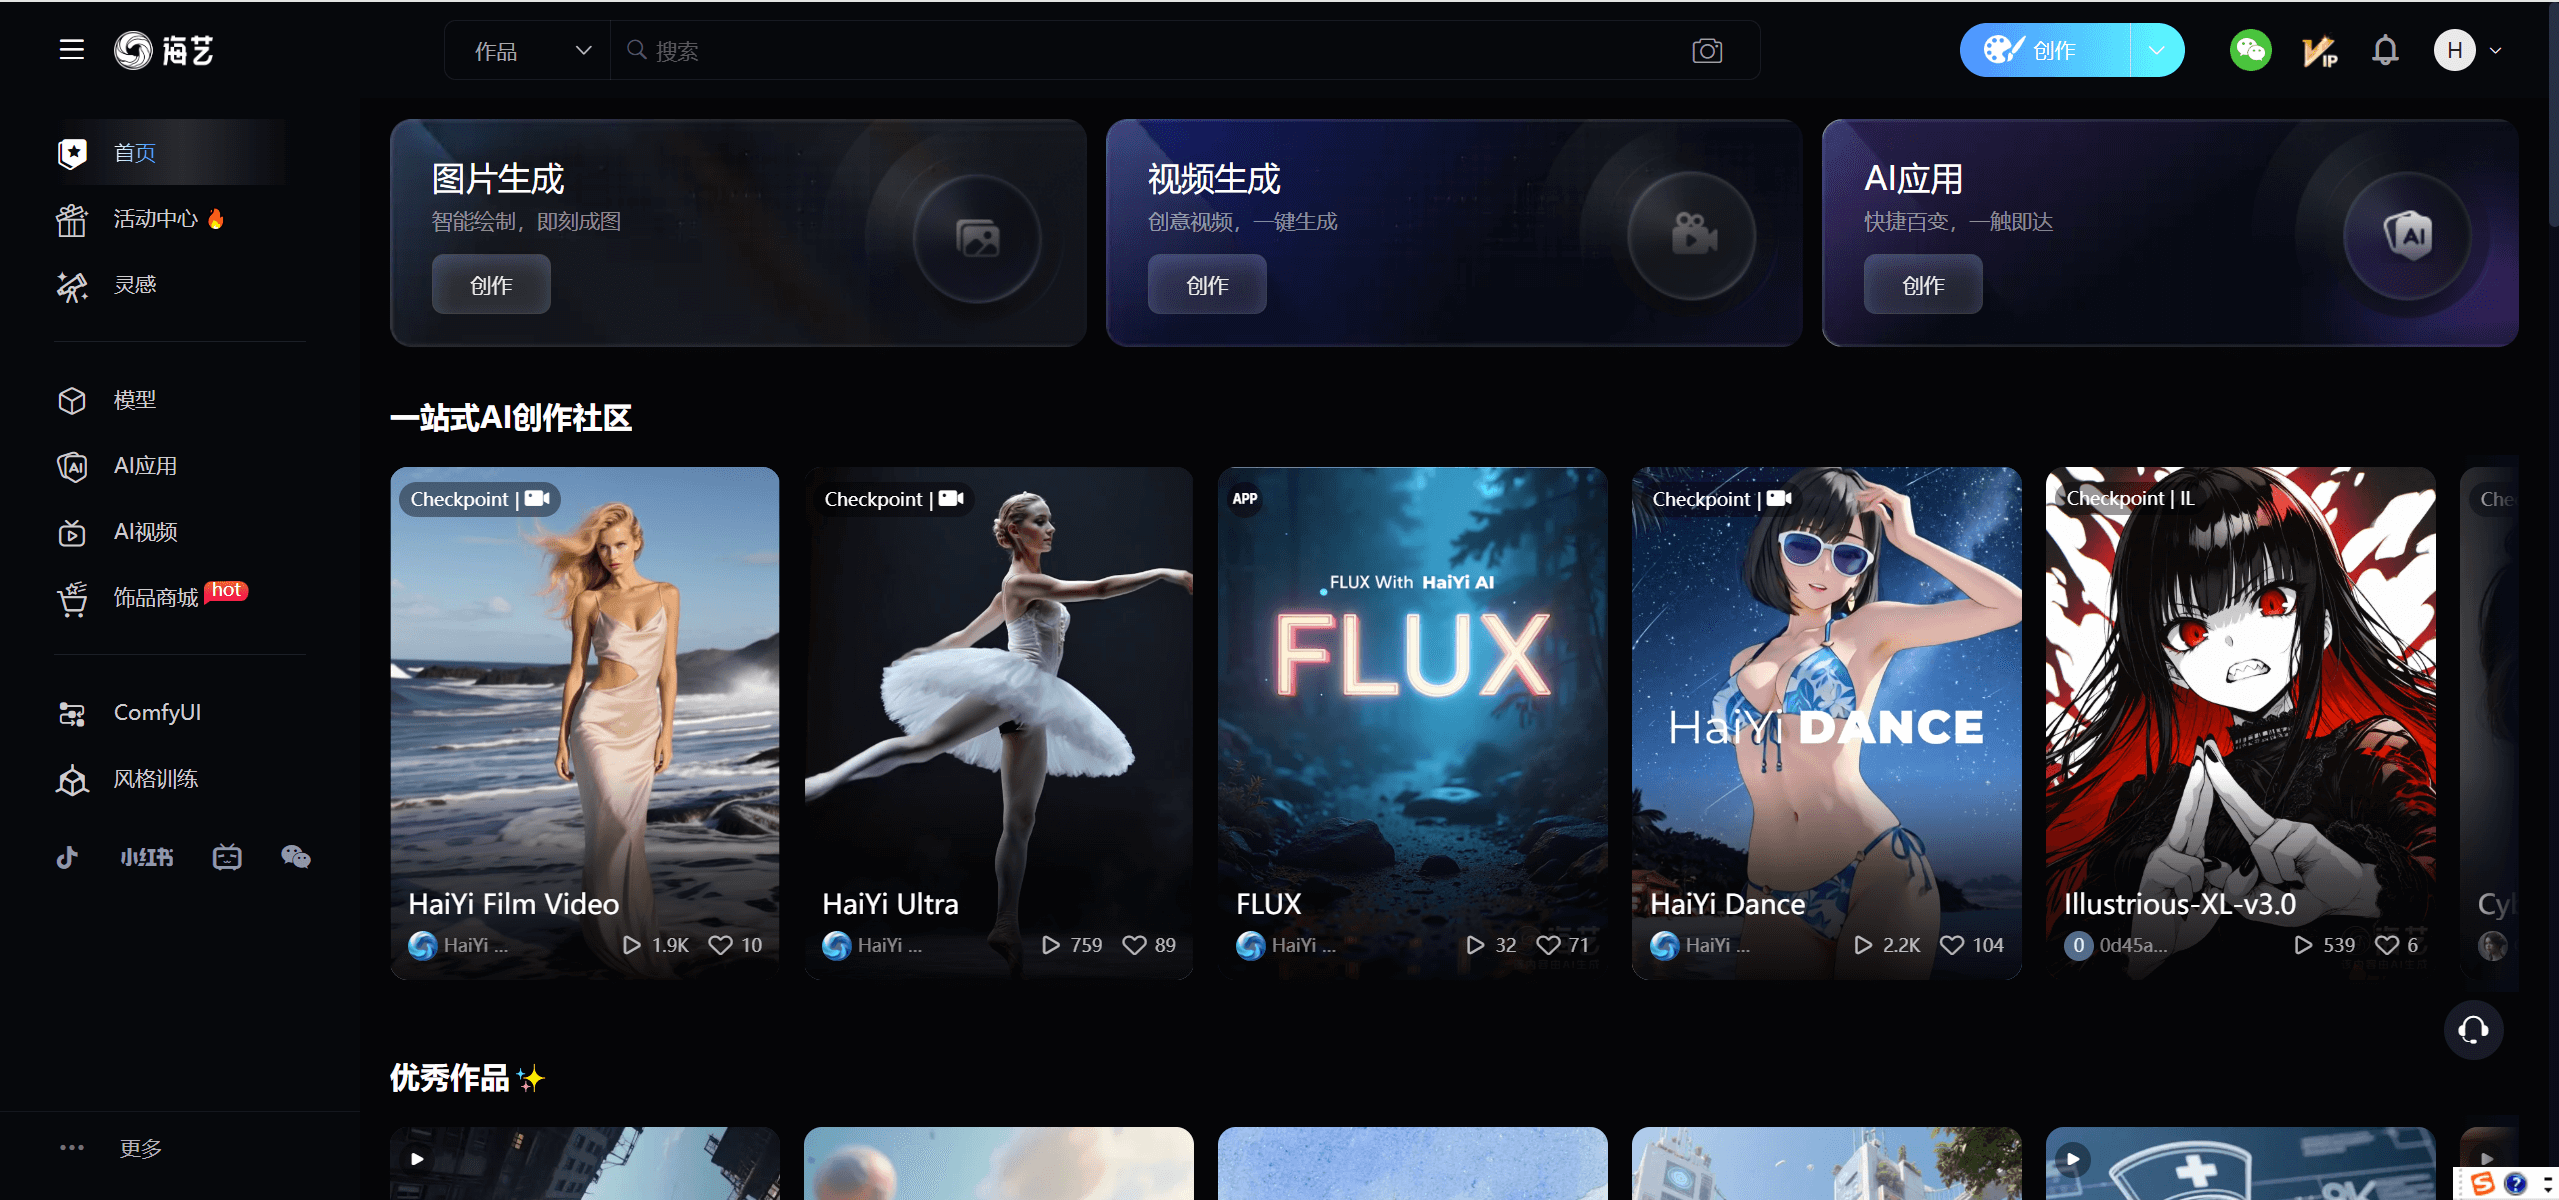Image resolution: width=2559 pixels, height=1200 pixels.
Task: Like HaiYi Film Video via heart icon
Action: (x=720, y=945)
